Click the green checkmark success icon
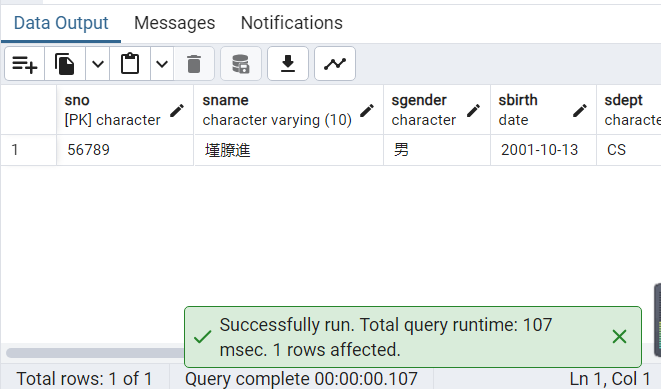This screenshot has height=389, width=661. (203, 337)
